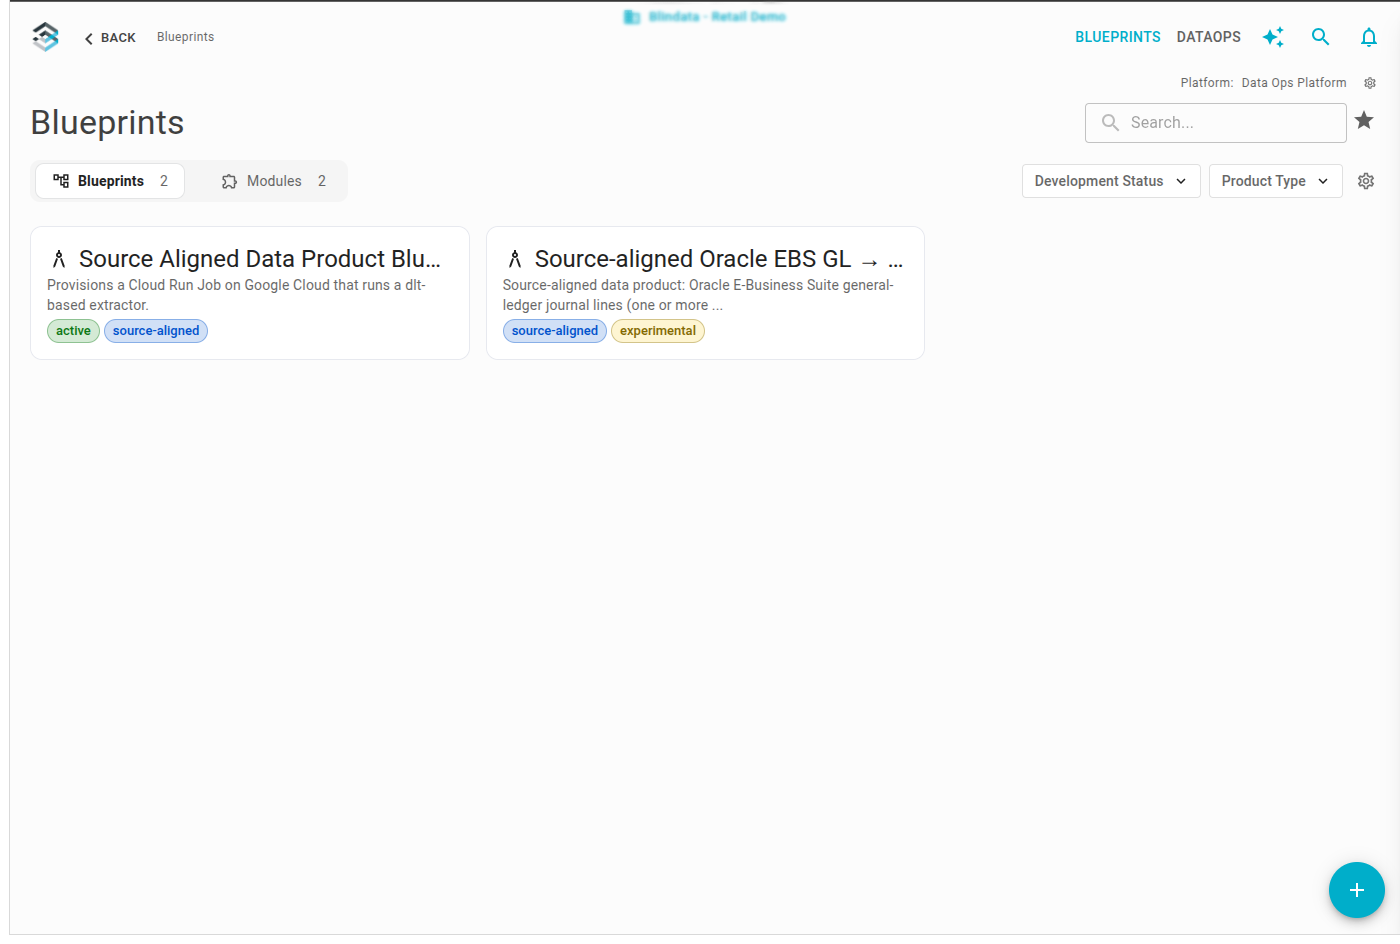Image resolution: width=1400 pixels, height=944 pixels.
Task: Open filter settings gear beside Product Type
Action: [x=1366, y=181]
